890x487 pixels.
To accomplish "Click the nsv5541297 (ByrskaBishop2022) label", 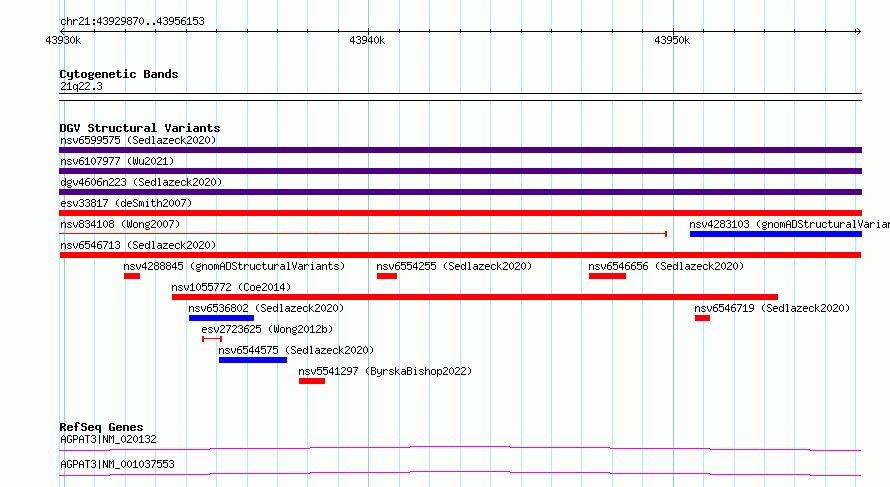I will point(385,371).
